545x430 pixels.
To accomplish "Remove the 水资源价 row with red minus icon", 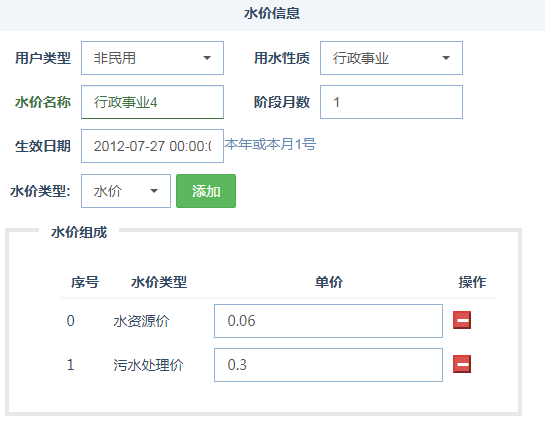I will pyautogui.click(x=462, y=320).
